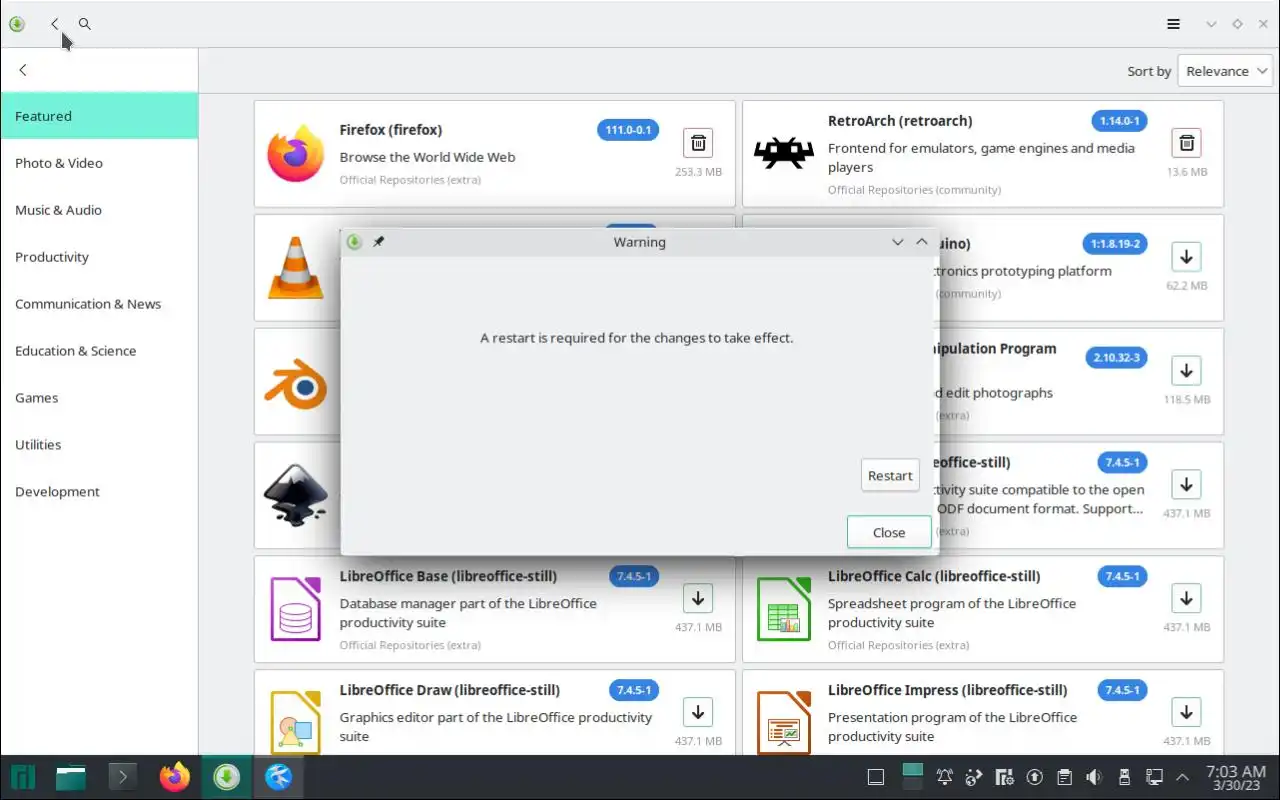Open the hamburger menu in the header
Screen dimensions: 1280x800
[x=1173, y=24]
